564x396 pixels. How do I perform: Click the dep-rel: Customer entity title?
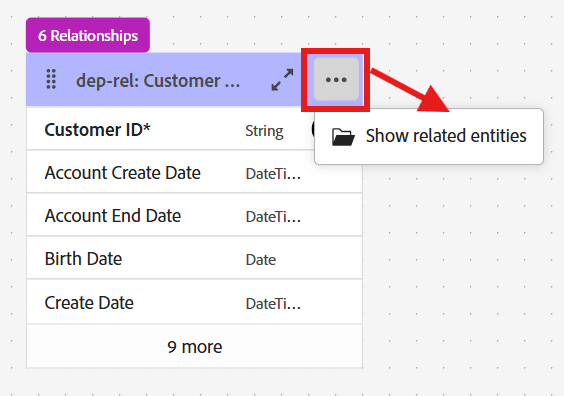[158, 81]
